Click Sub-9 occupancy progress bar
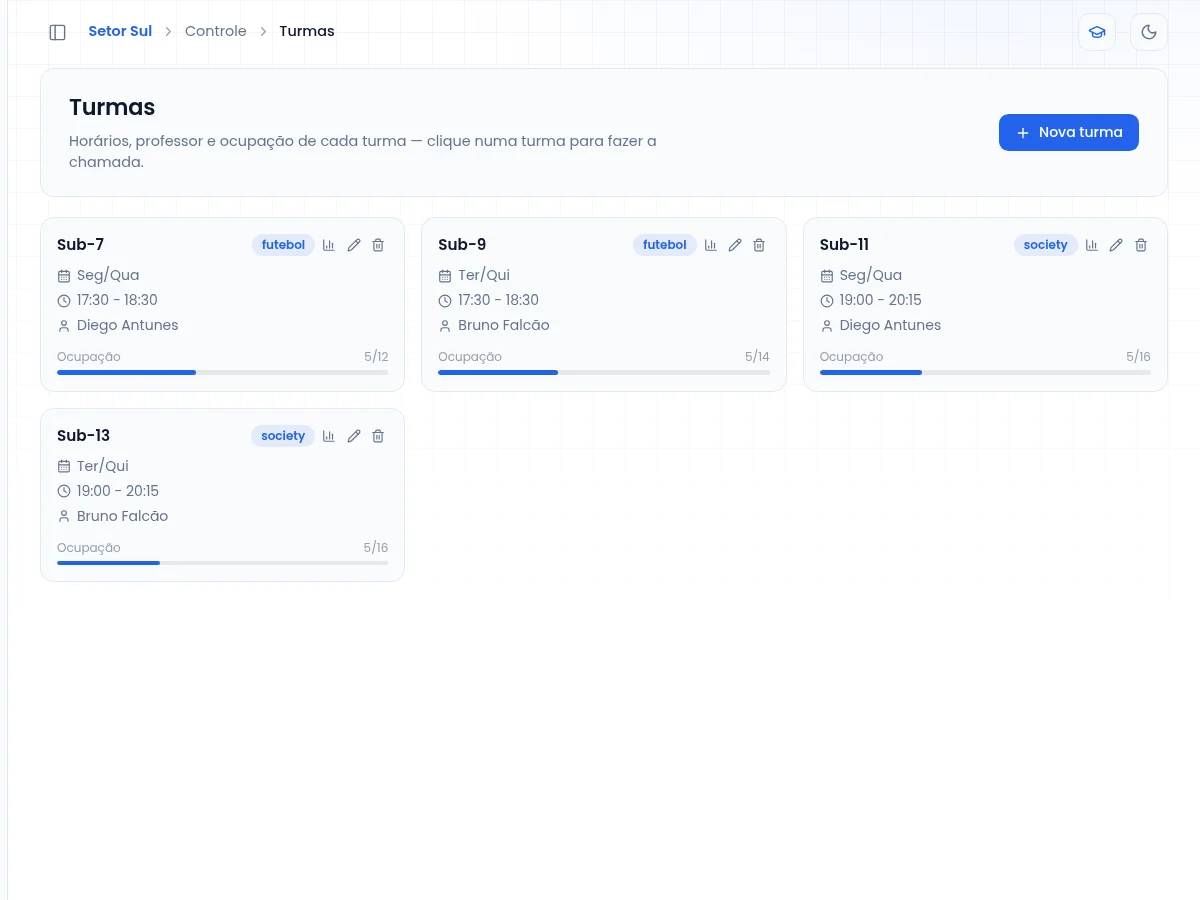The image size is (1200, 900). [604, 372]
